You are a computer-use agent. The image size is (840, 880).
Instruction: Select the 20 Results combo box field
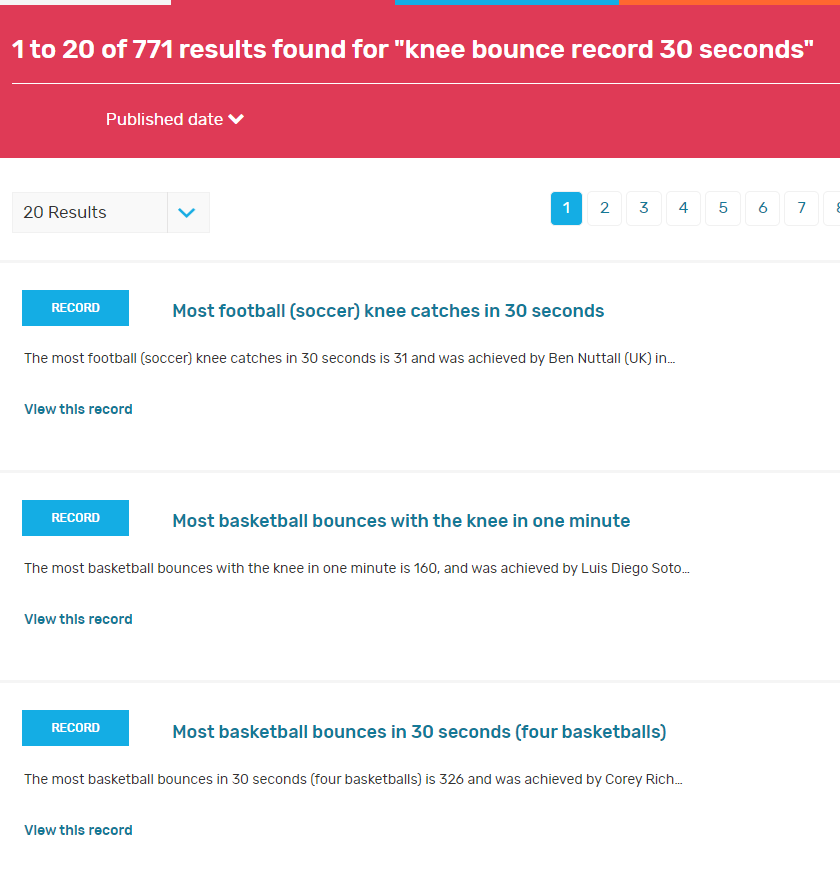click(x=111, y=212)
